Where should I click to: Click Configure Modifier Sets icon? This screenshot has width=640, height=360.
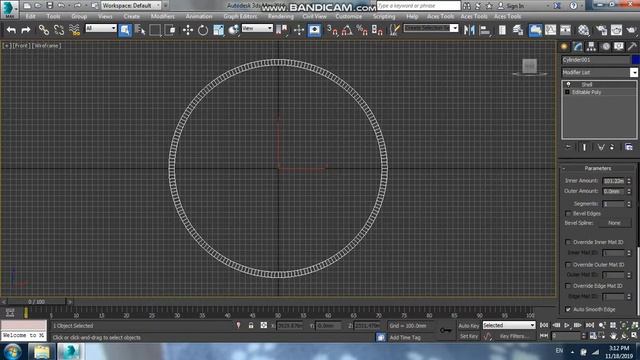pos(629,147)
